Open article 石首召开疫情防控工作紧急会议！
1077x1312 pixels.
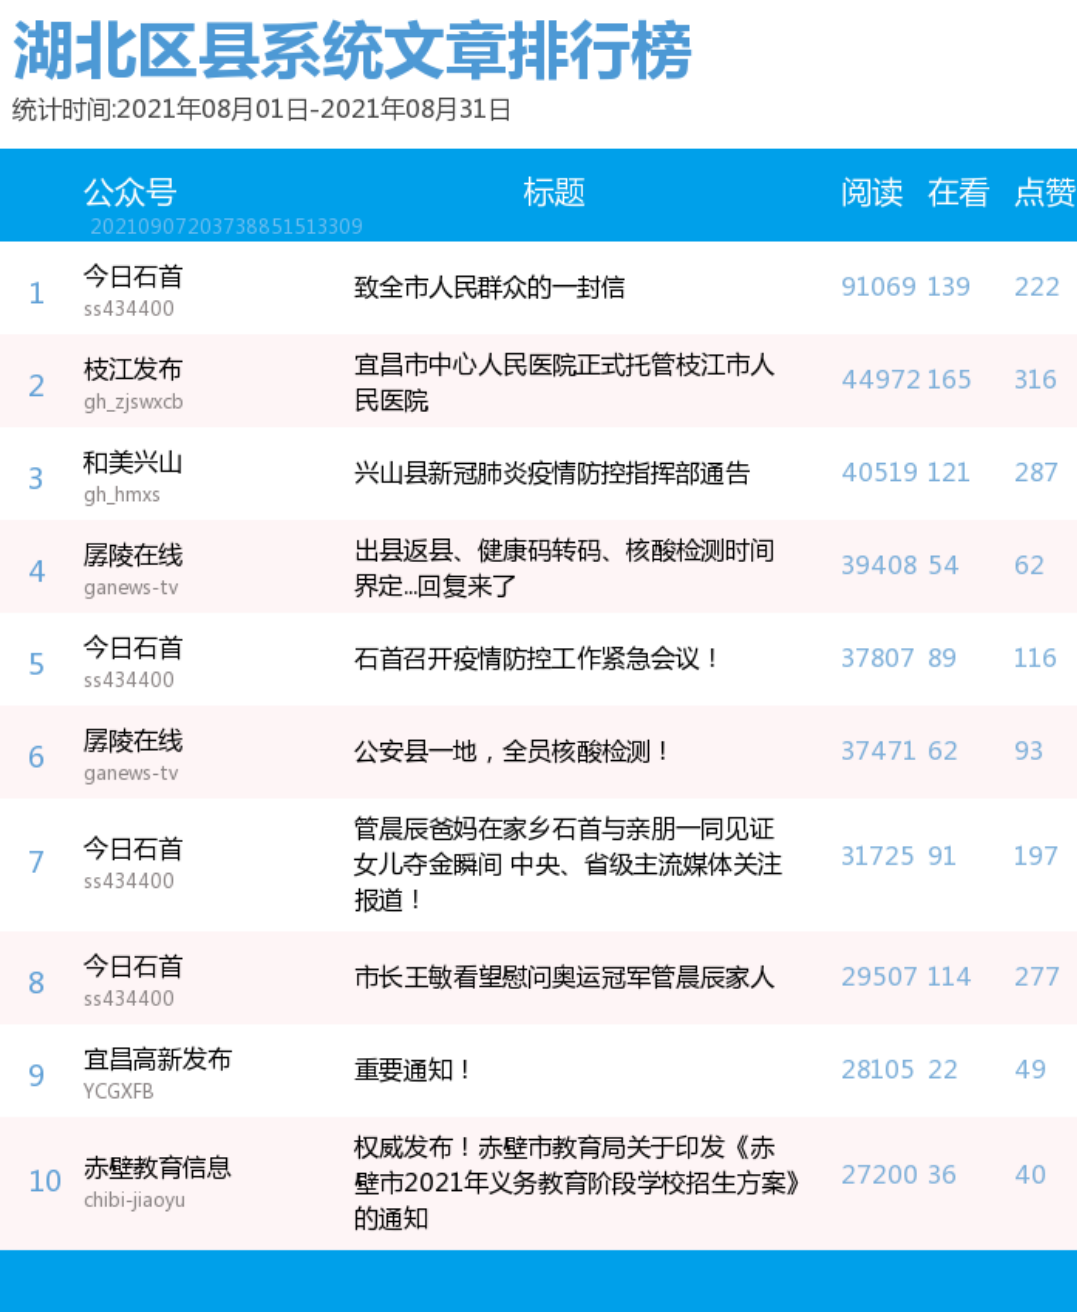tap(536, 659)
